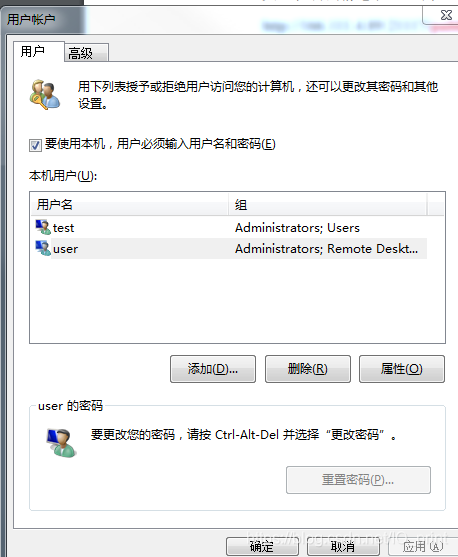Viewport: 458px width, 557px height.
Task: Click the 删除(R) button
Action: (308, 369)
